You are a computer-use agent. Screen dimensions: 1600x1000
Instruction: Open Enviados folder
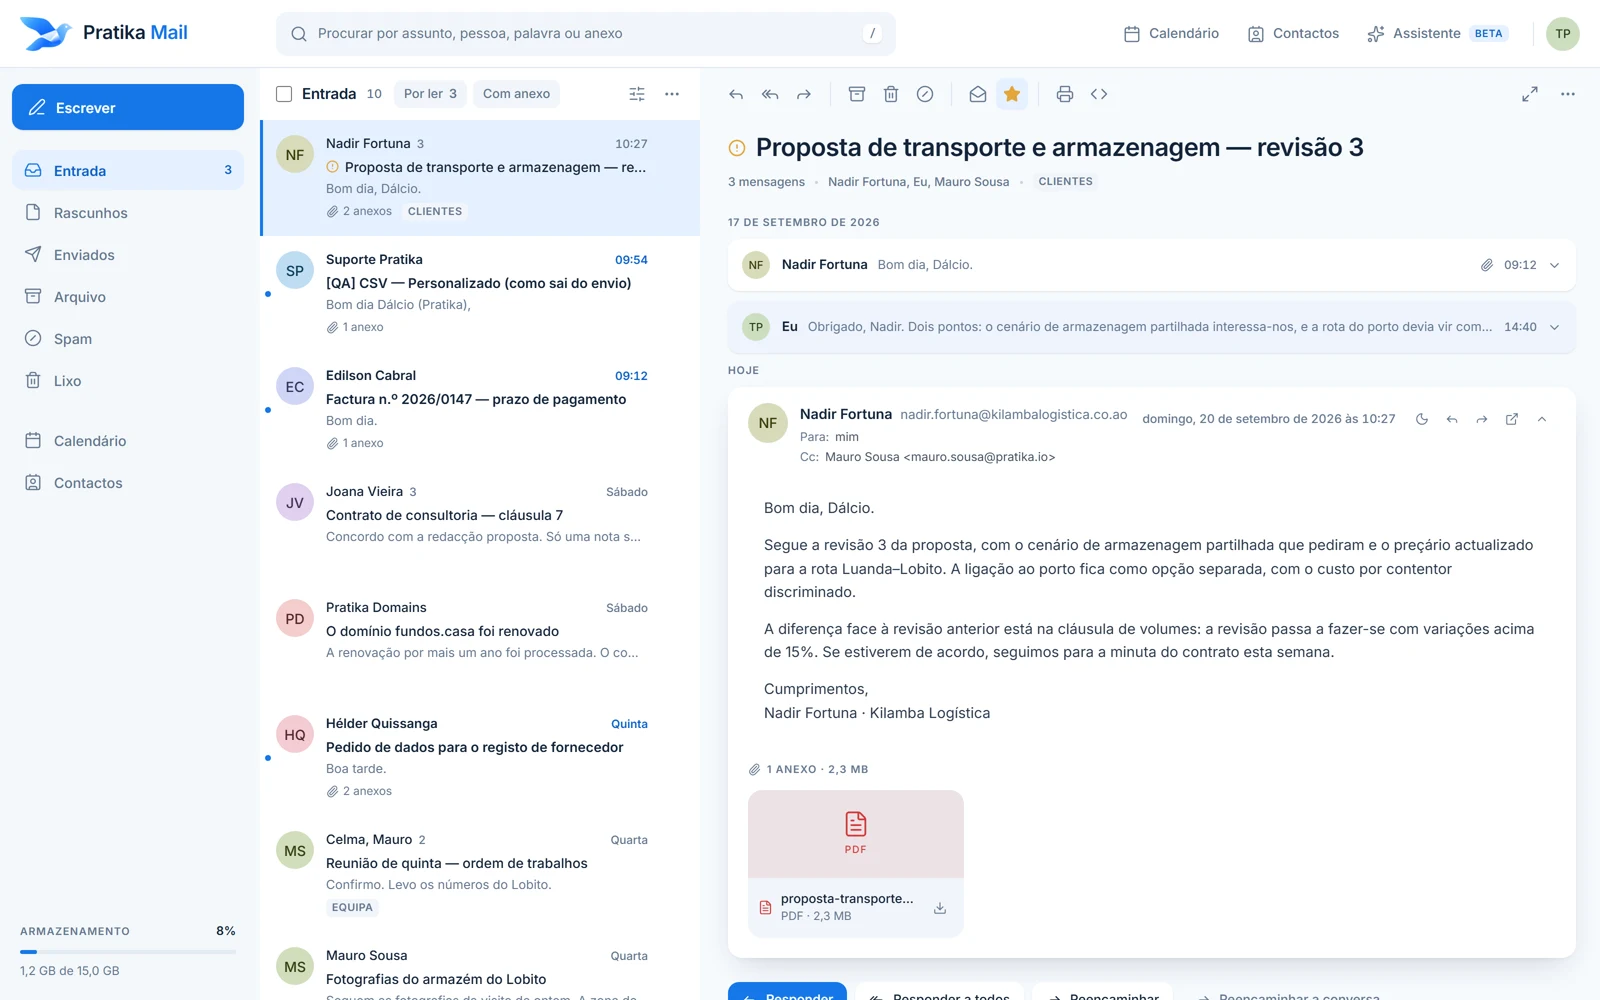coord(128,255)
